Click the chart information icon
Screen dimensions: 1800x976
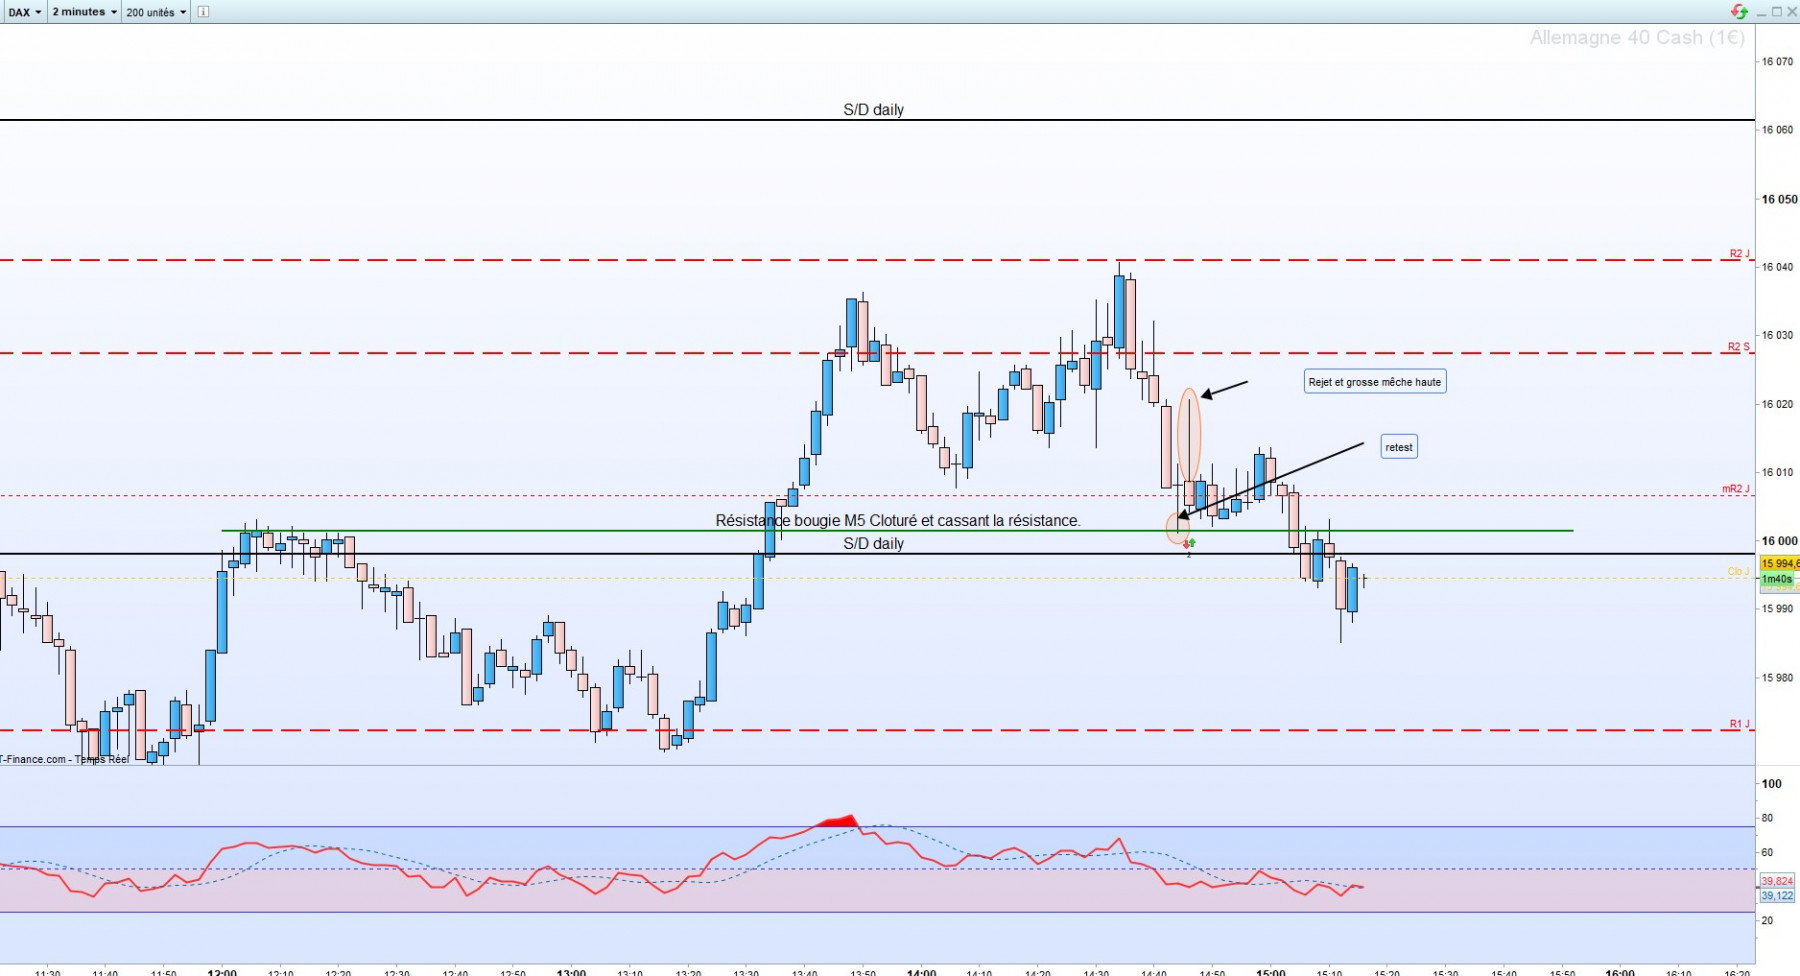[x=203, y=12]
